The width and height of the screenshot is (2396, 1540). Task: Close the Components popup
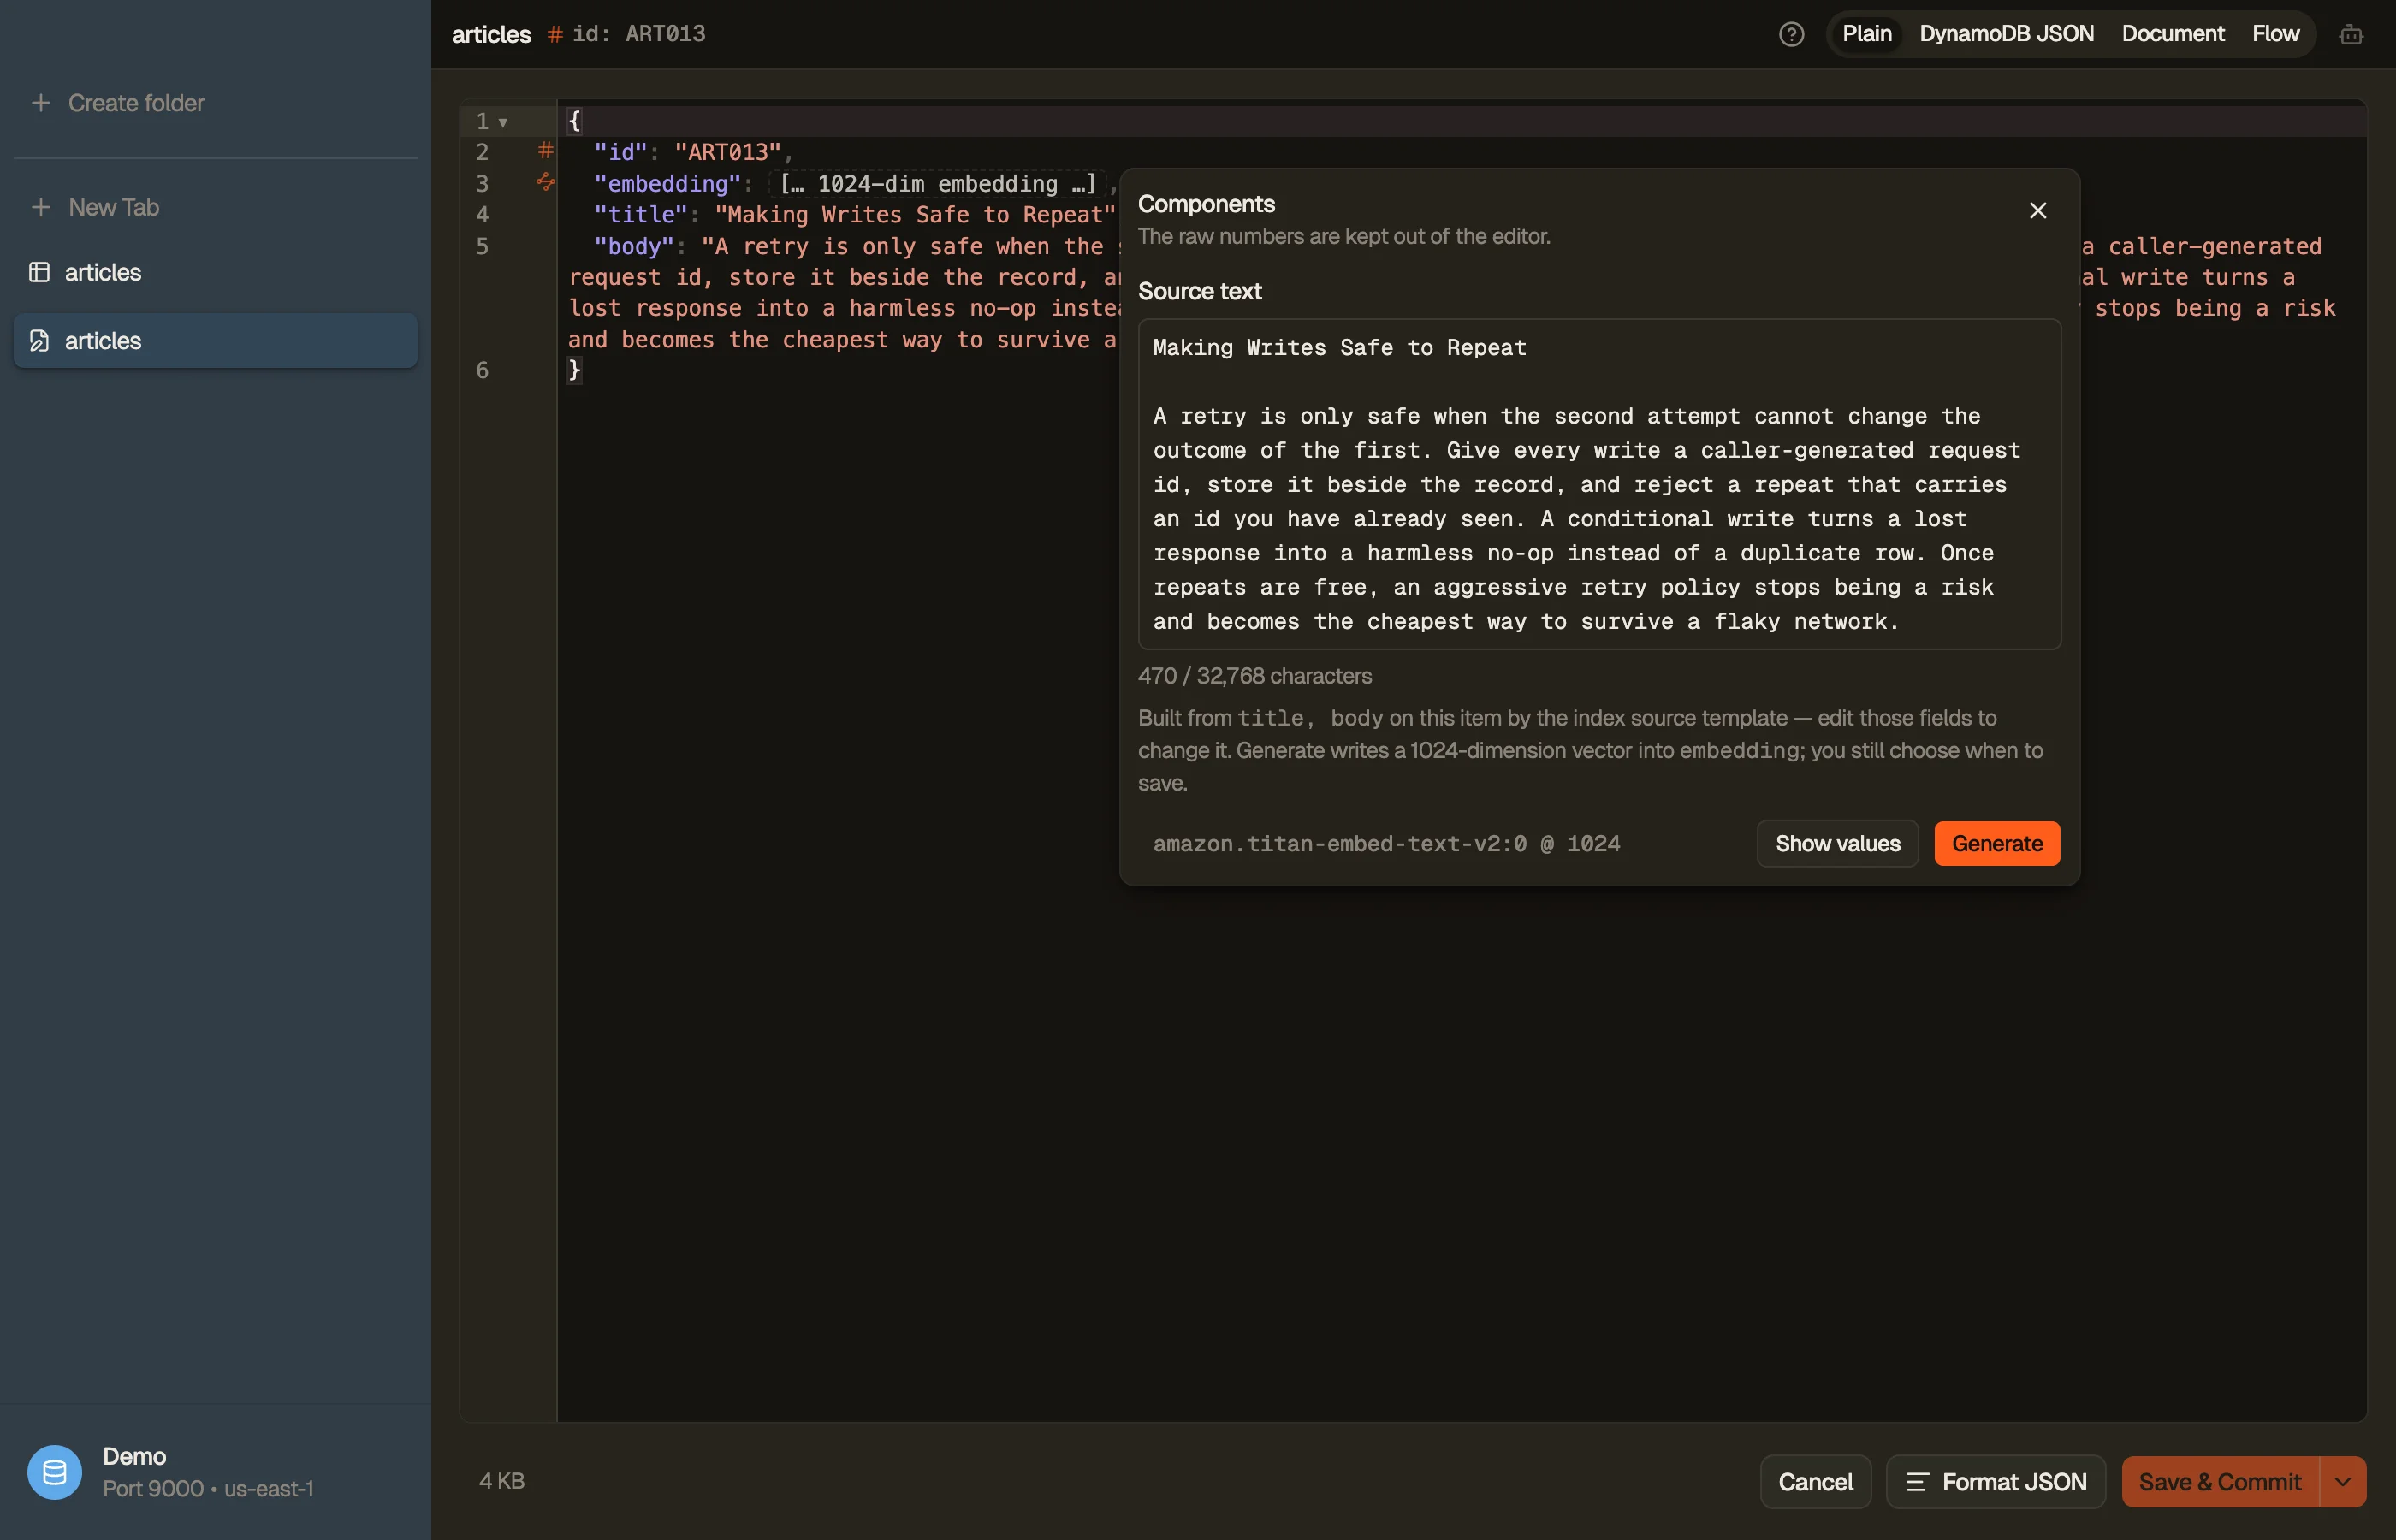point(2037,210)
